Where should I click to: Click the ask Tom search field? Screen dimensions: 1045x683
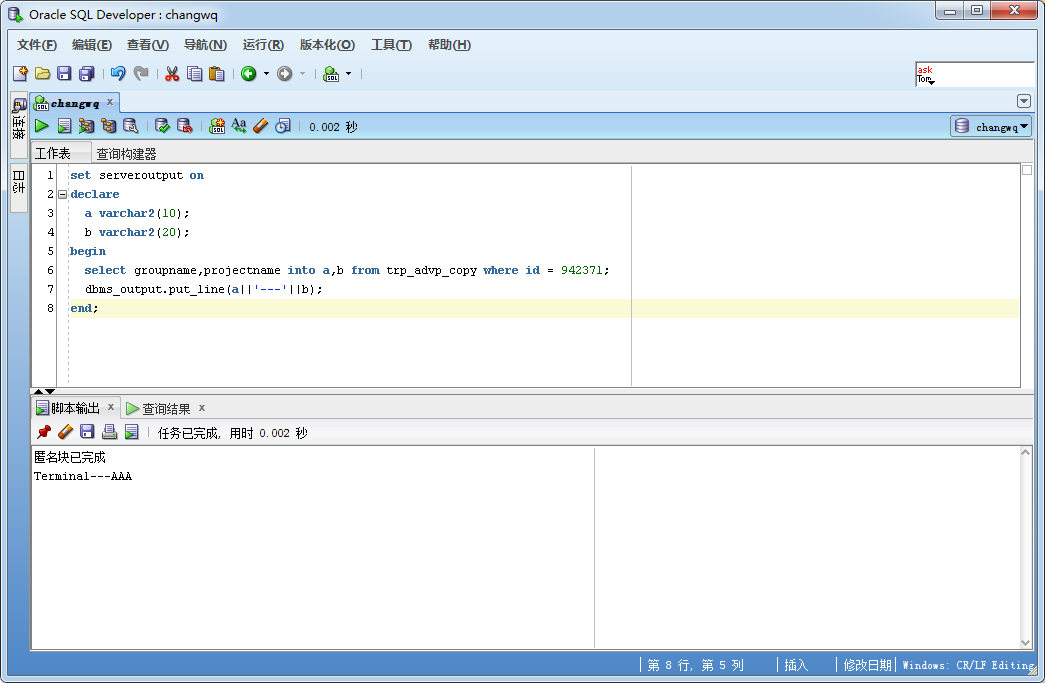pos(974,74)
